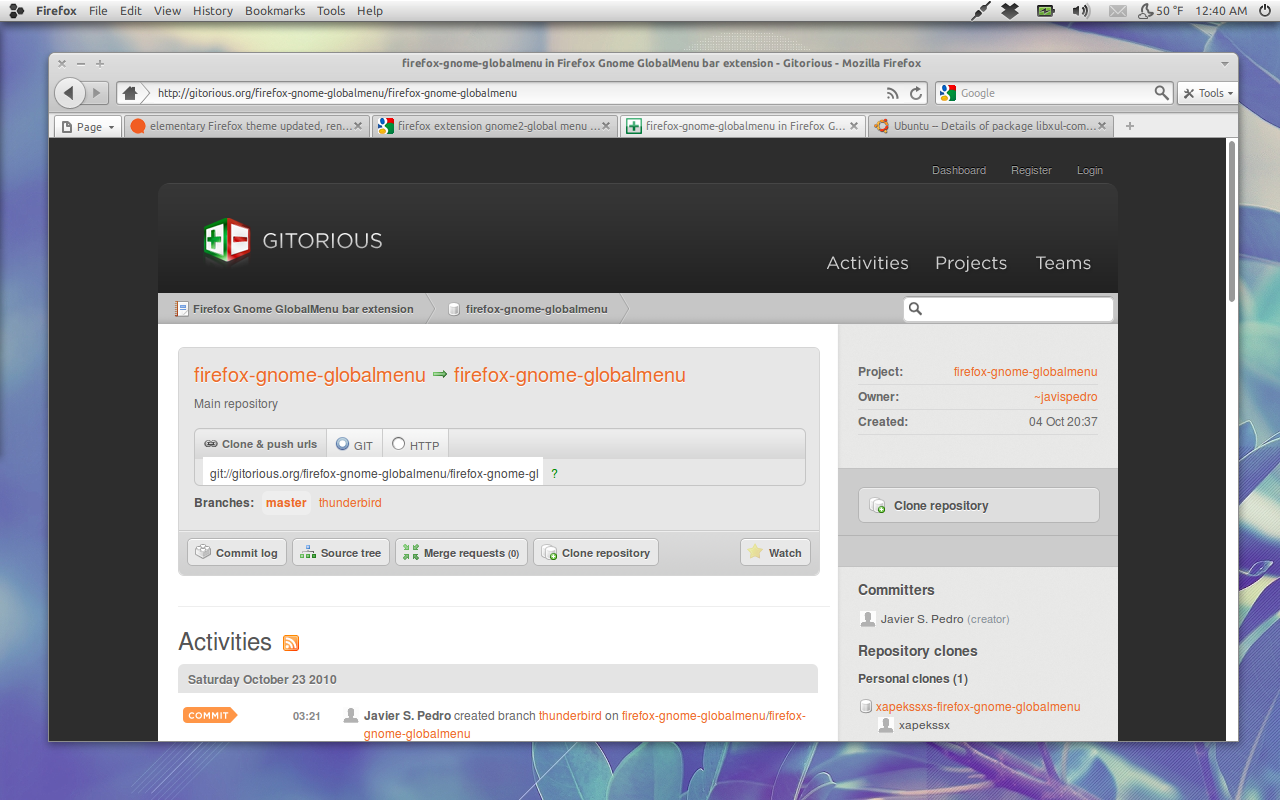Open the mail indicator in the top panel
Image resolution: width=1280 pixels, height=800 pixels.
coord(1118,11)
